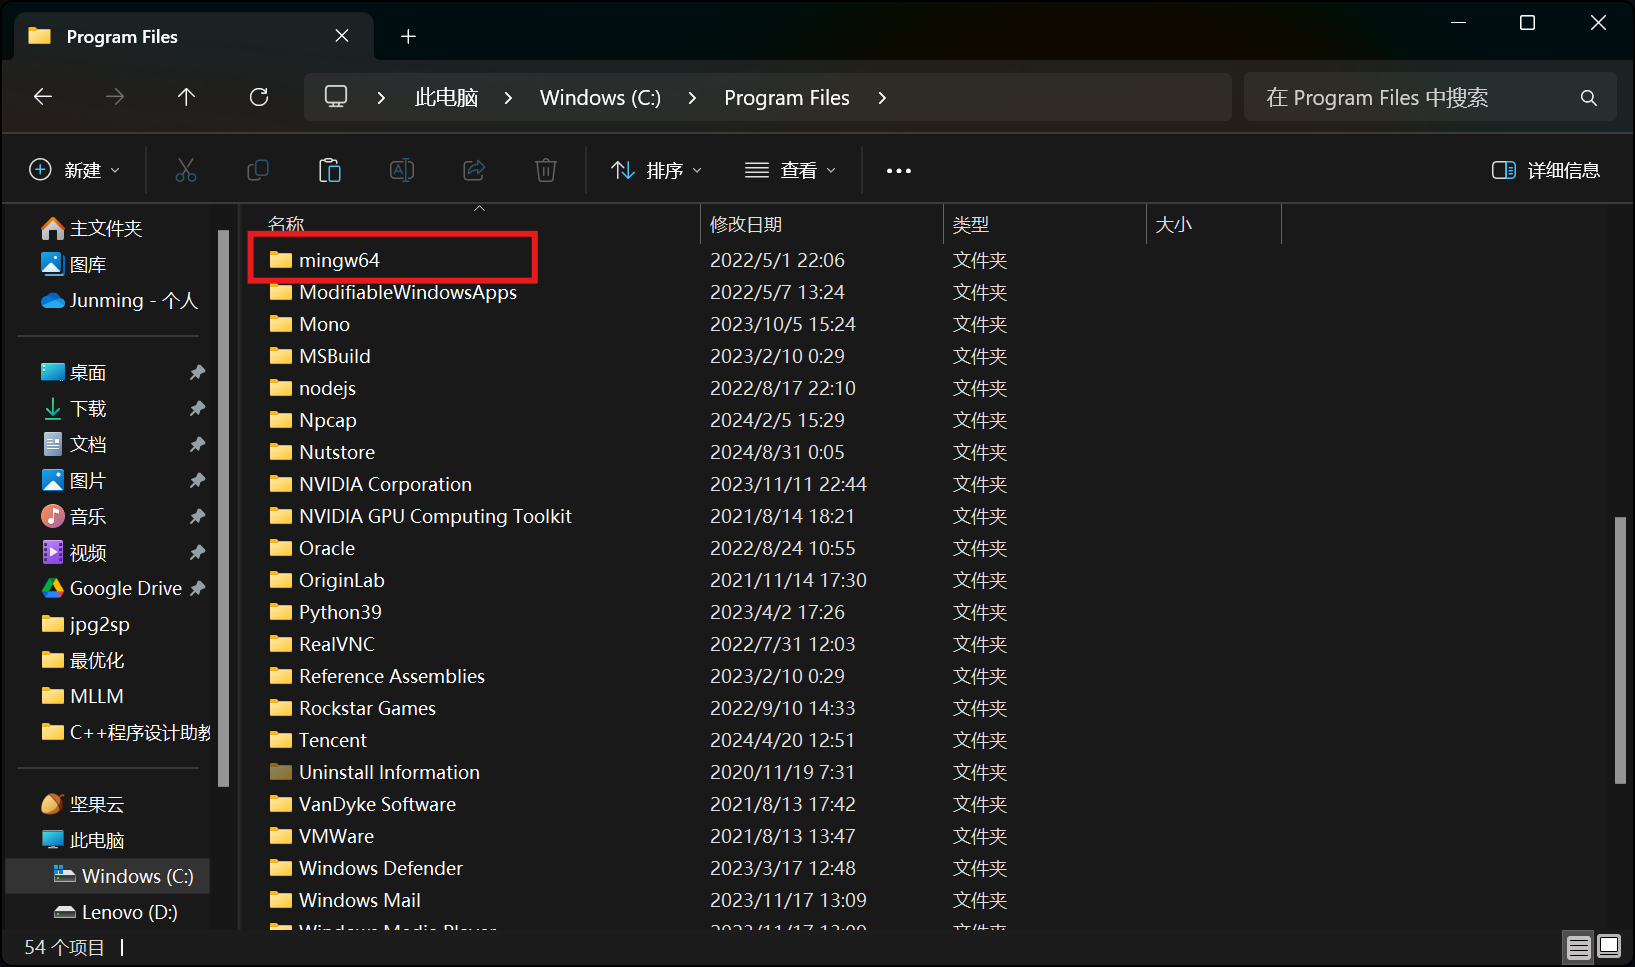
Task: Click the nodejs folder icon
Action: [281, 388]
